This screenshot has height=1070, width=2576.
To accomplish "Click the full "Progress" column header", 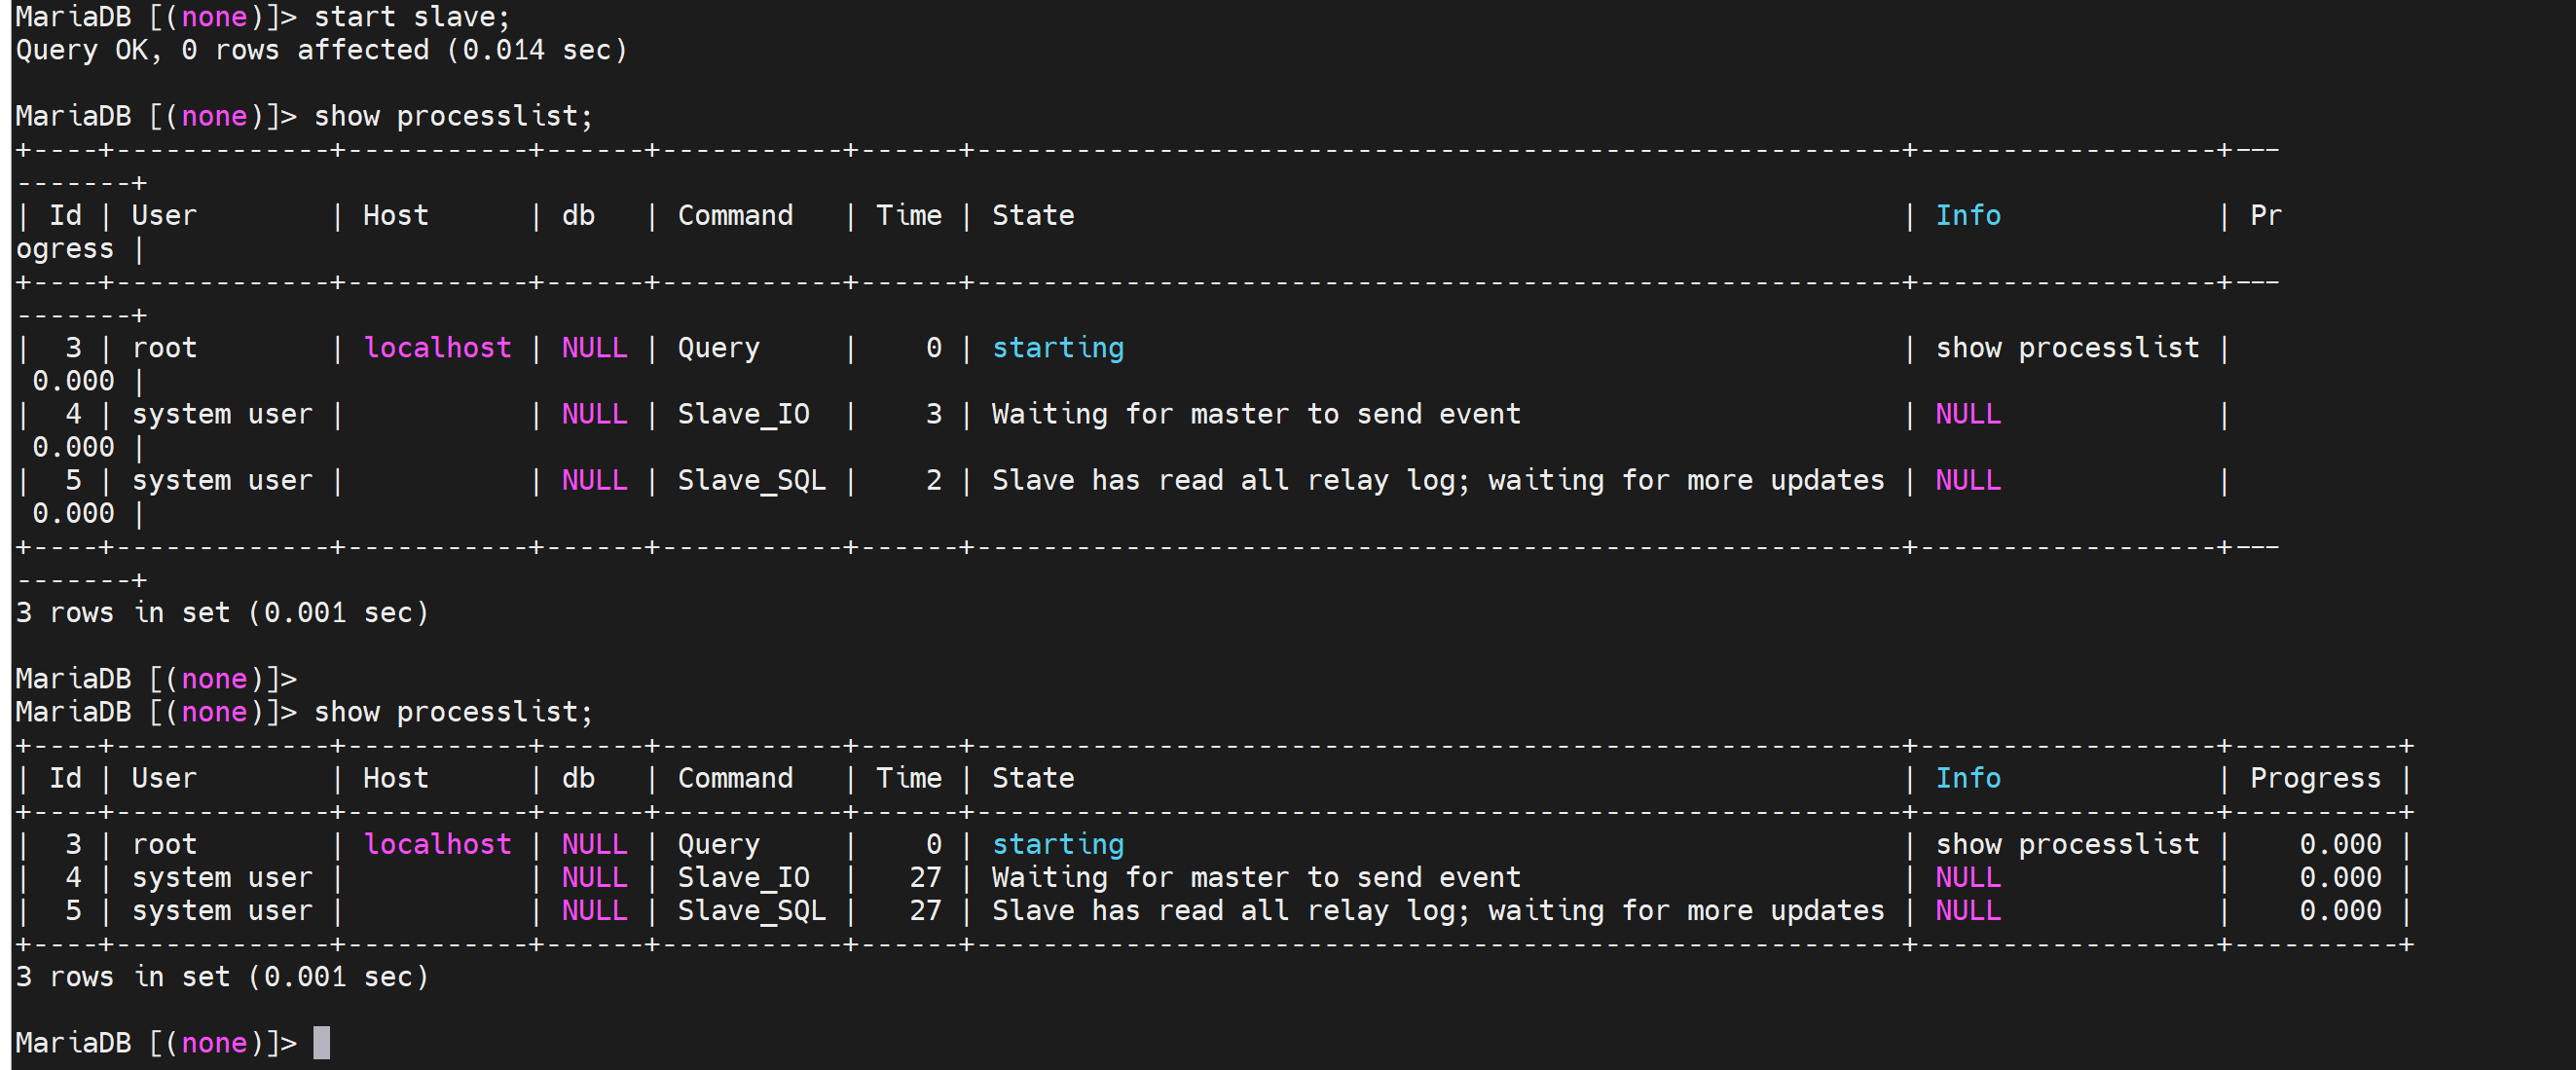I will [x=2314, y=778].
